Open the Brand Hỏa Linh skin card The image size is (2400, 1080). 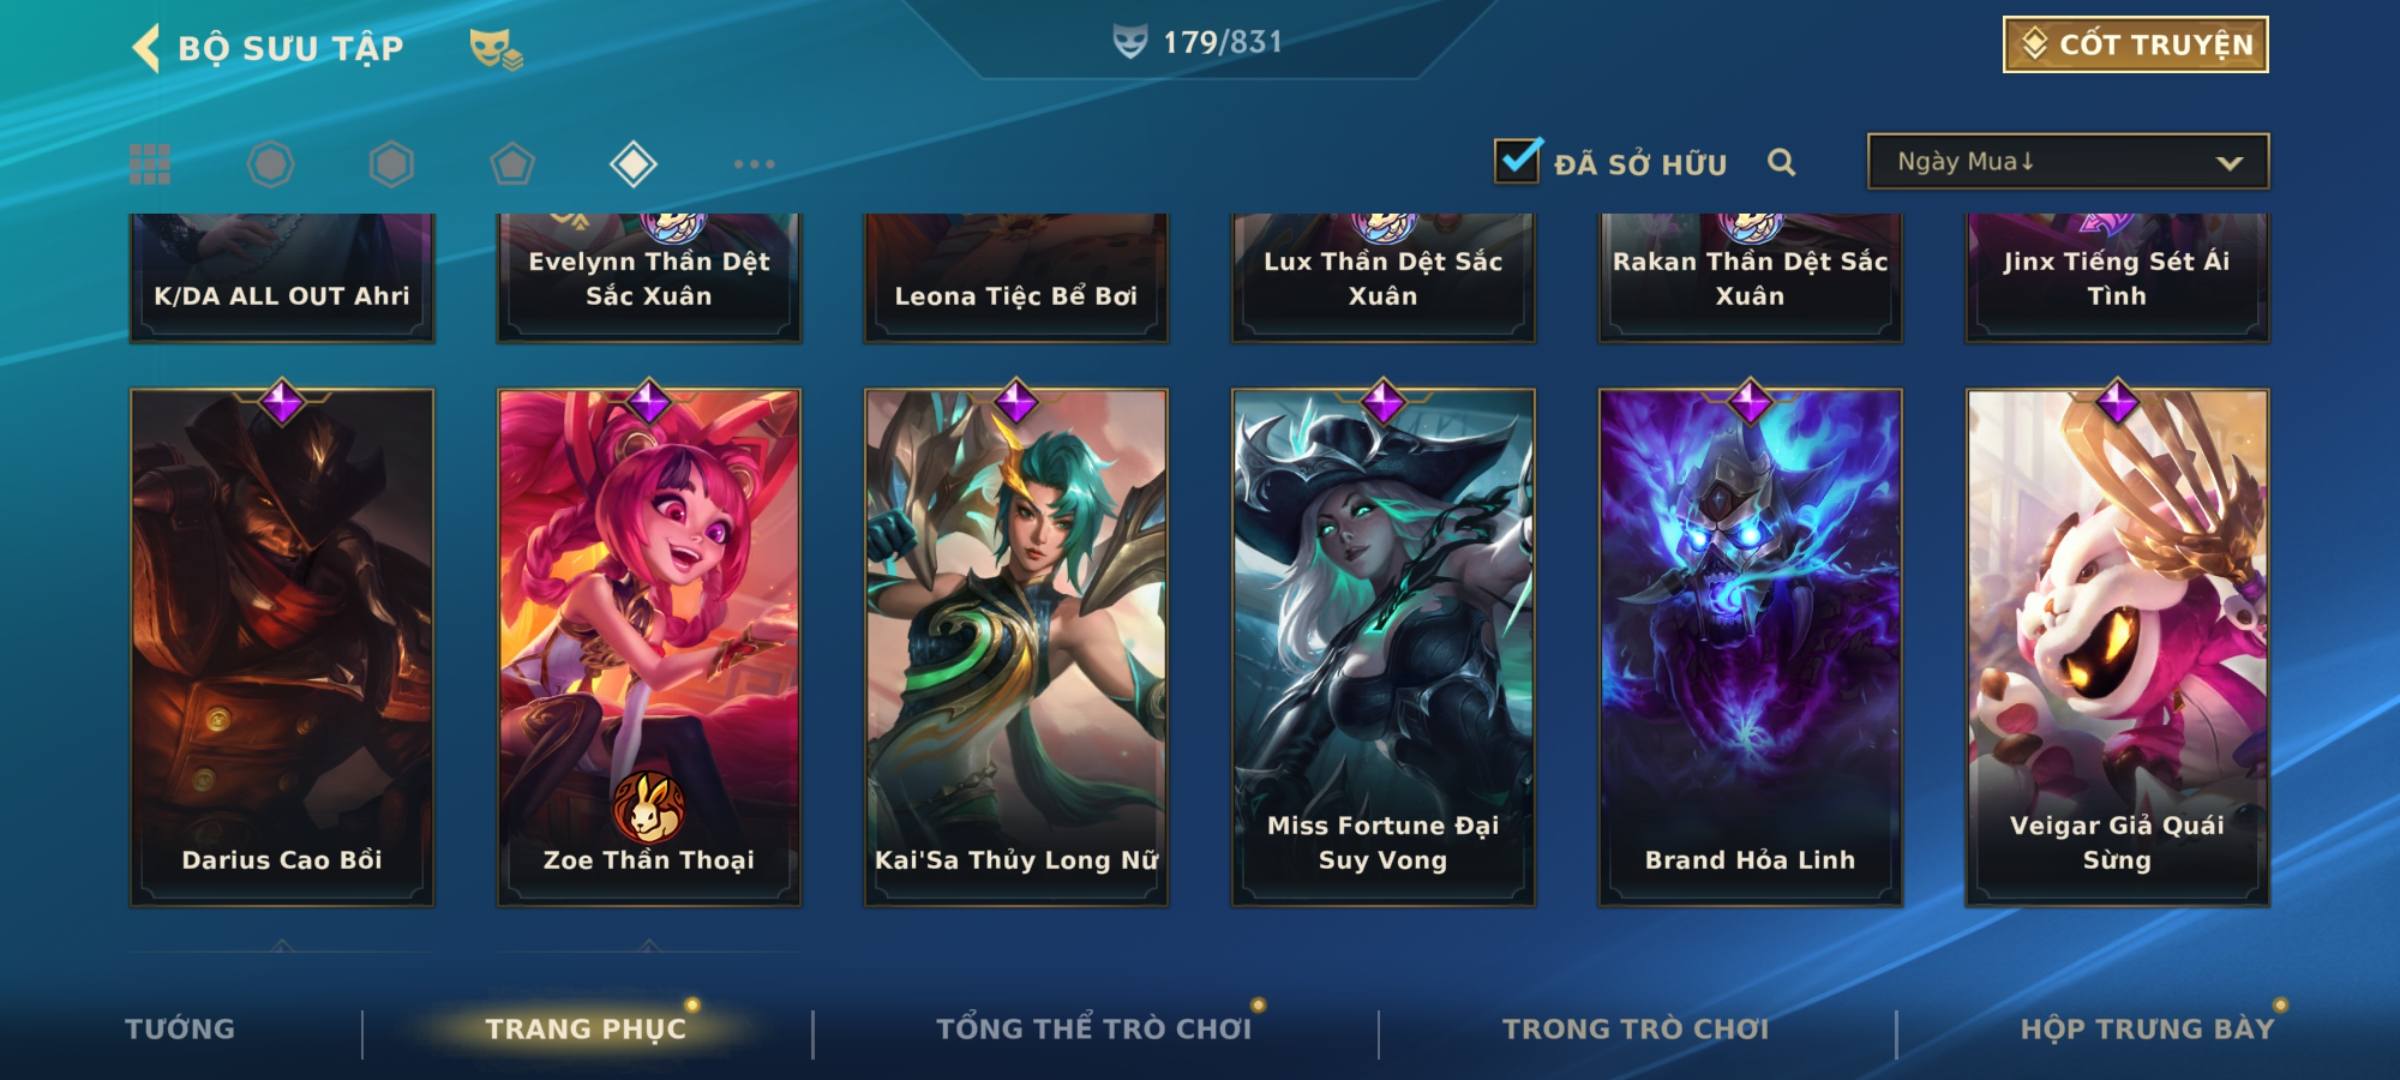coord(1750,647)
